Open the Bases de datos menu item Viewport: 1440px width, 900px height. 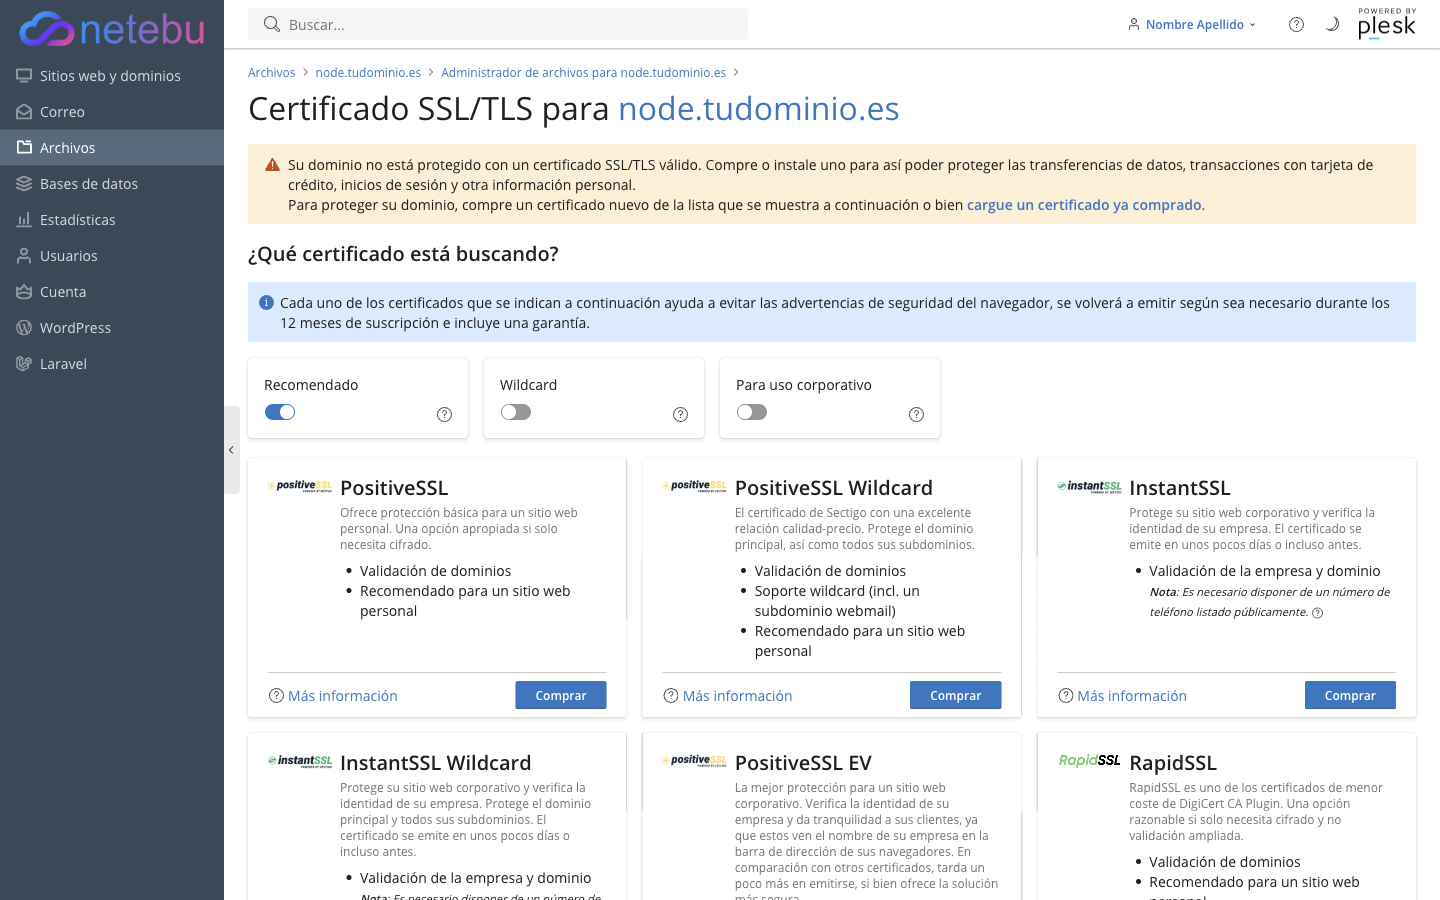(x=112, y=183)
